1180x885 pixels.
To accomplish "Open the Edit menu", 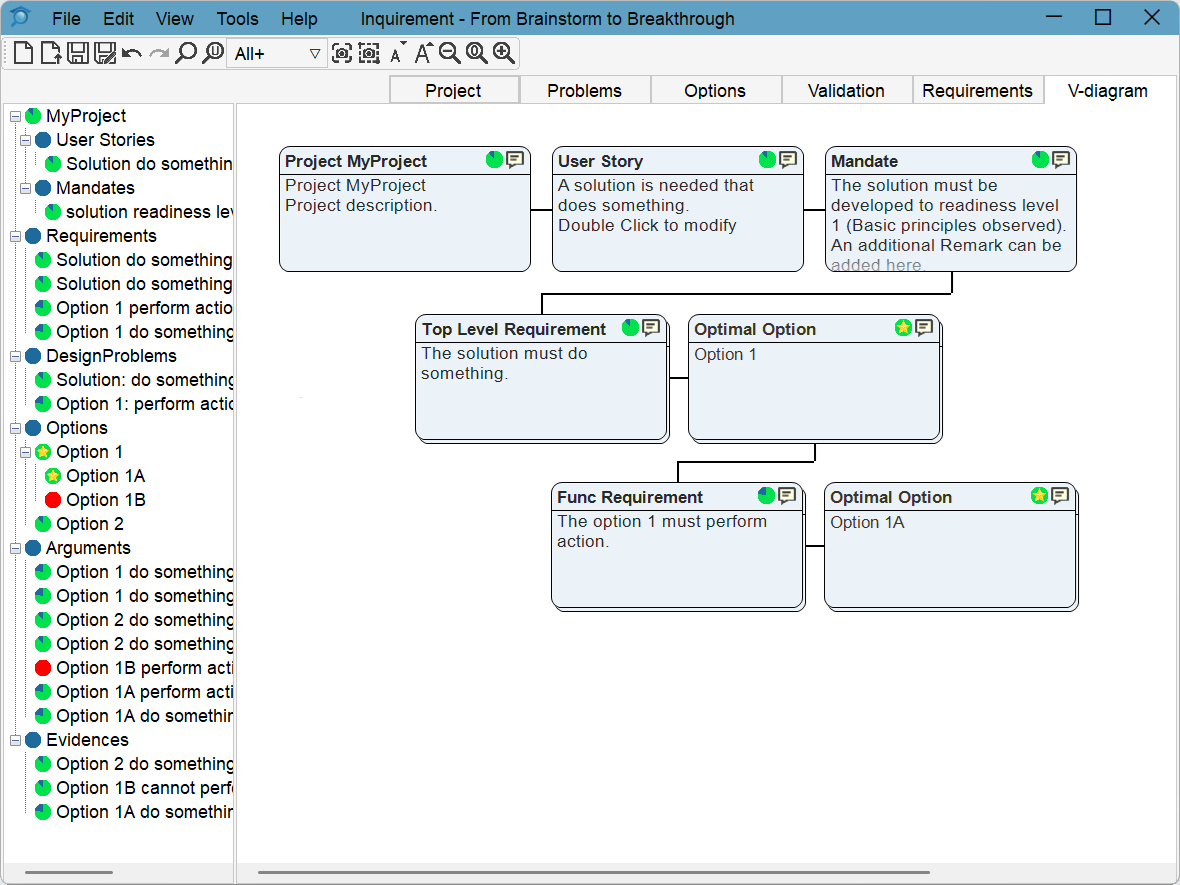I will [x=119, y=19].
